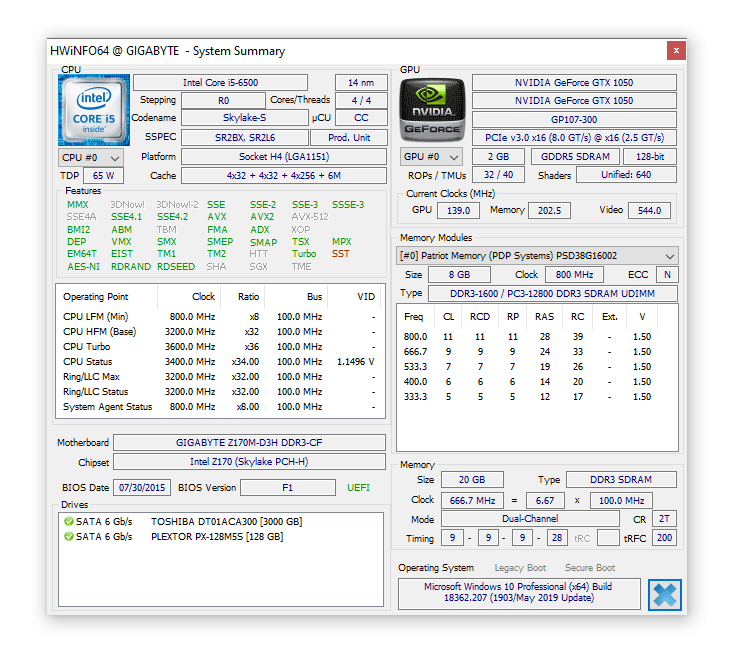Click the Intel Core i5-6500 name field
The width and height of the screenshot is (729, 659).
coord(220,83)
